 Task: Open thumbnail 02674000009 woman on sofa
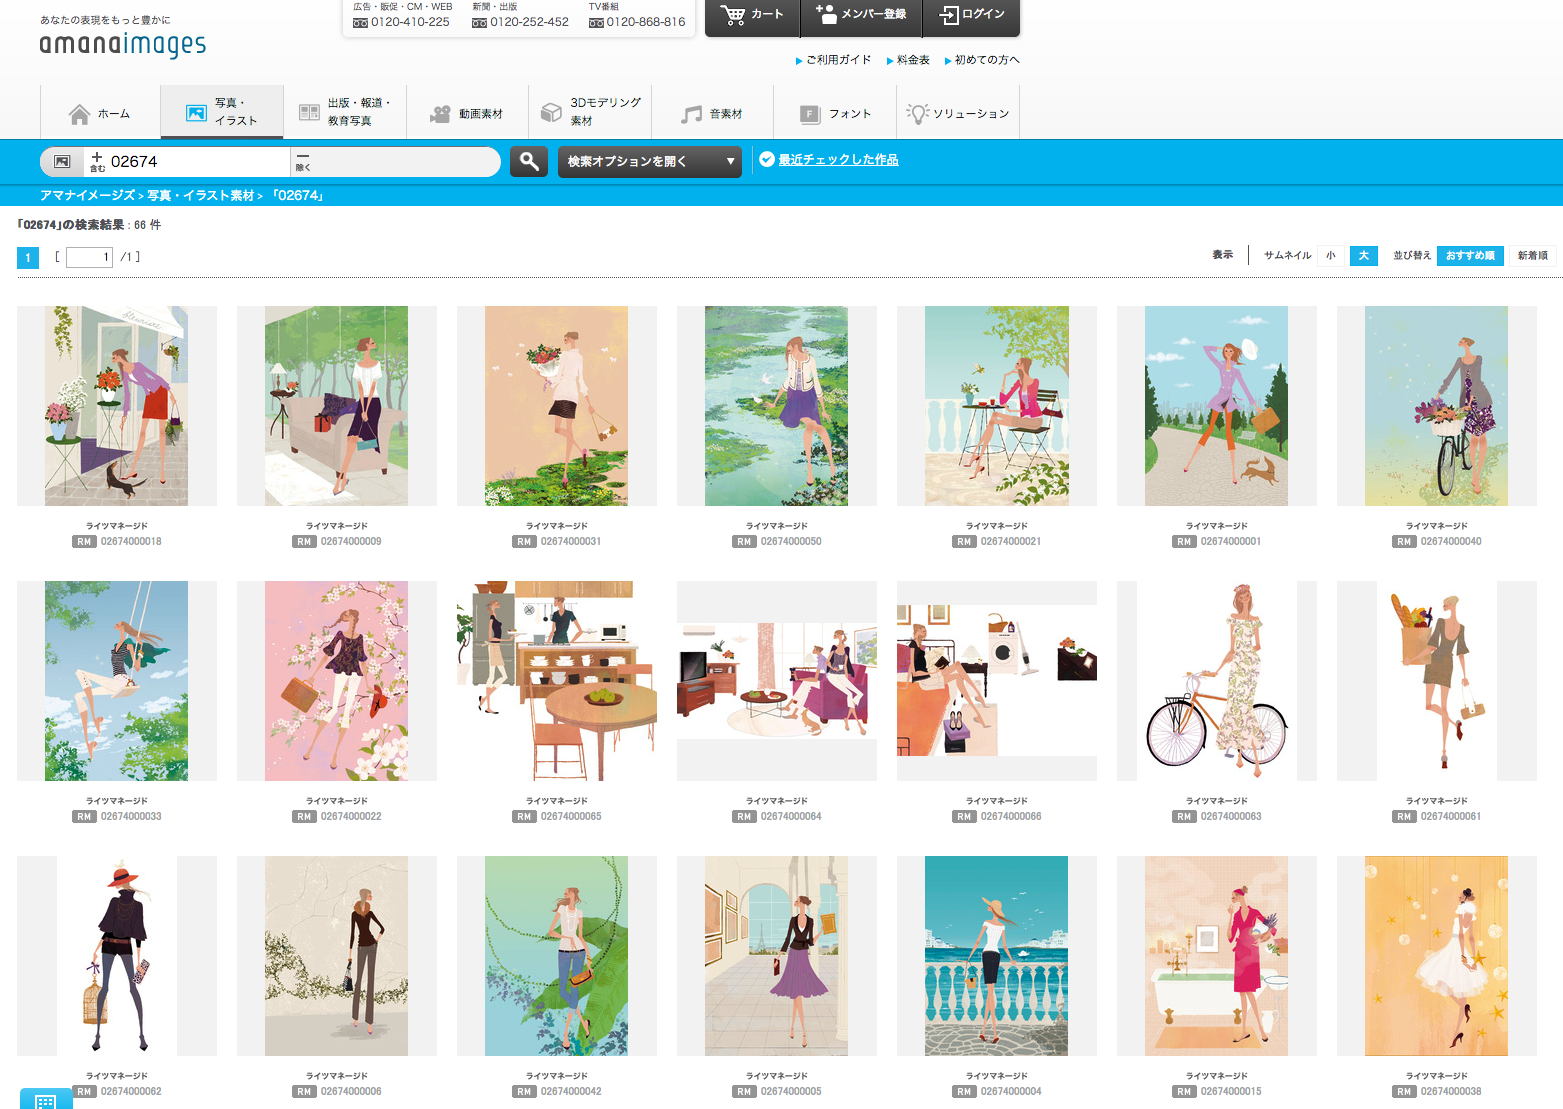pyautogui.click(x=337, y=406)
